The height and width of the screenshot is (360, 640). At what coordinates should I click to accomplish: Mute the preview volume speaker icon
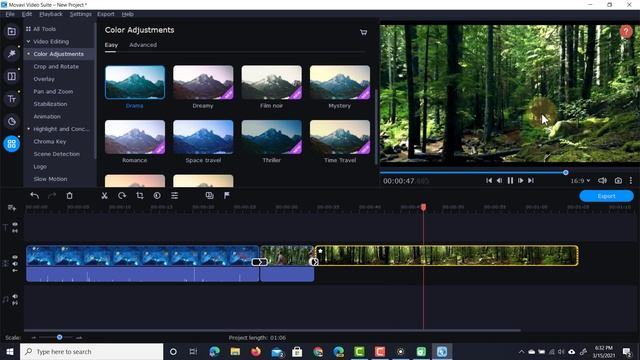tap(602, 180)
